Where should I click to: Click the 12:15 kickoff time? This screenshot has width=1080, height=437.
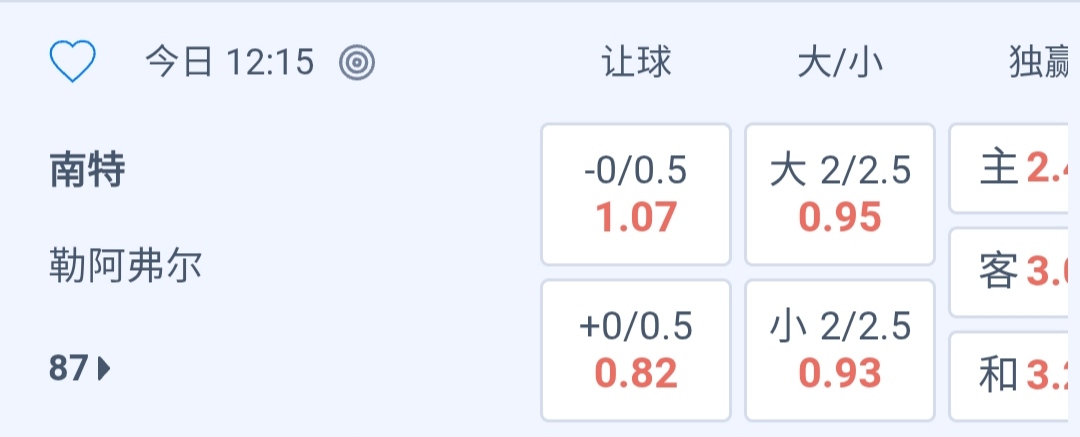tap(270, 63)
